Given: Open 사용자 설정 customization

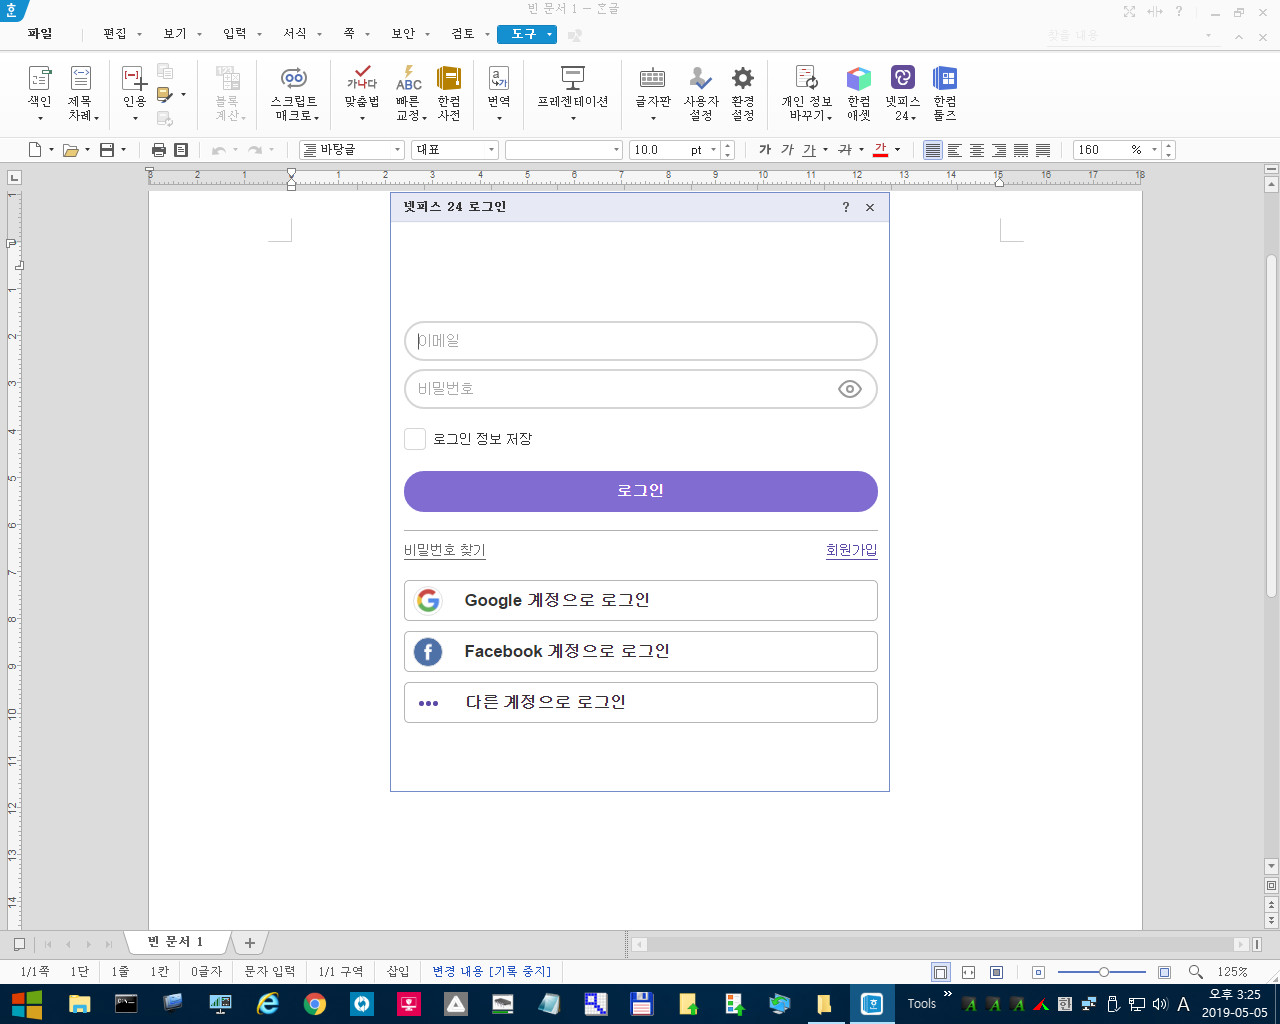Looking at the screenshot, I should pyautogui.click(x=701, y=93).
